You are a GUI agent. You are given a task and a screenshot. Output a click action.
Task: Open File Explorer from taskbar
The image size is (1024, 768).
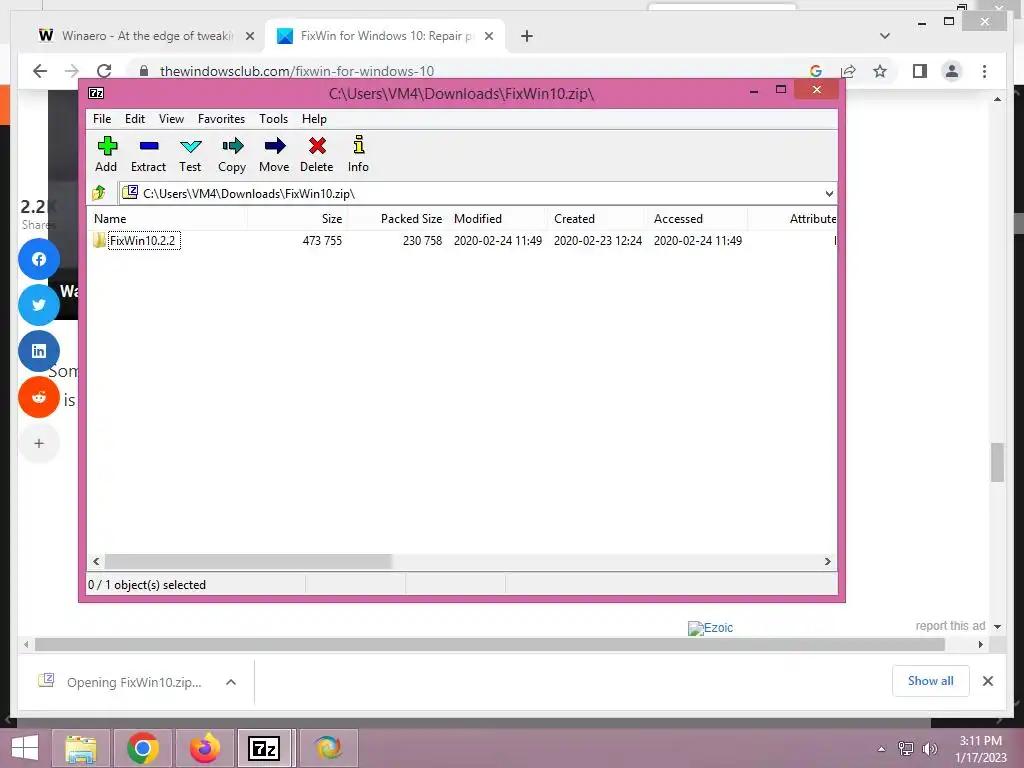tap(81, 748)
